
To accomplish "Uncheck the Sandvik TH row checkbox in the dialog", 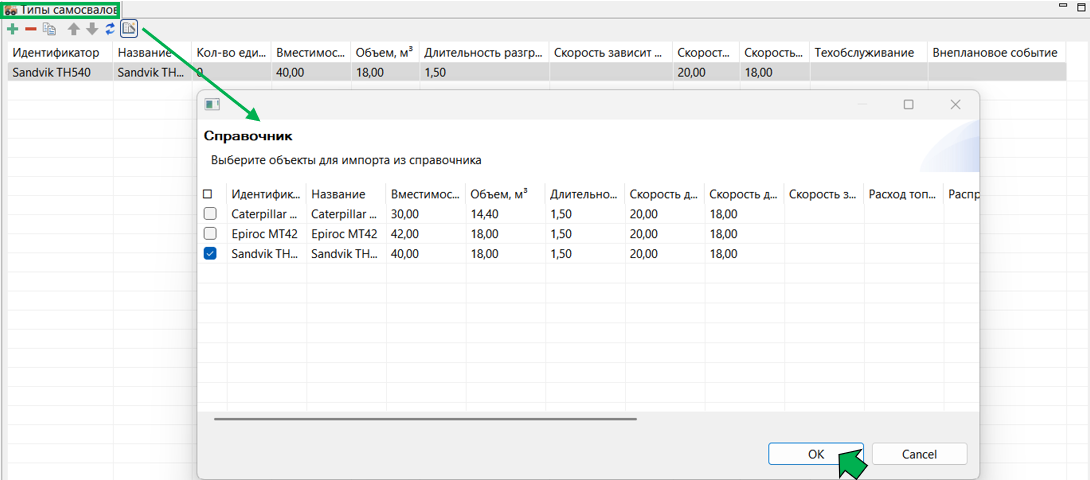I will [x=210, y=254].
